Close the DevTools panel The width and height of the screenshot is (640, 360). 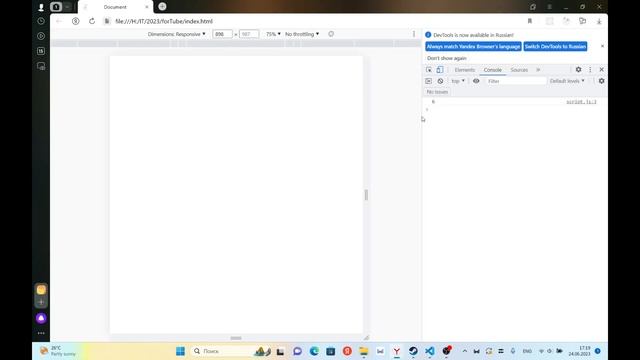pos(601,70)
